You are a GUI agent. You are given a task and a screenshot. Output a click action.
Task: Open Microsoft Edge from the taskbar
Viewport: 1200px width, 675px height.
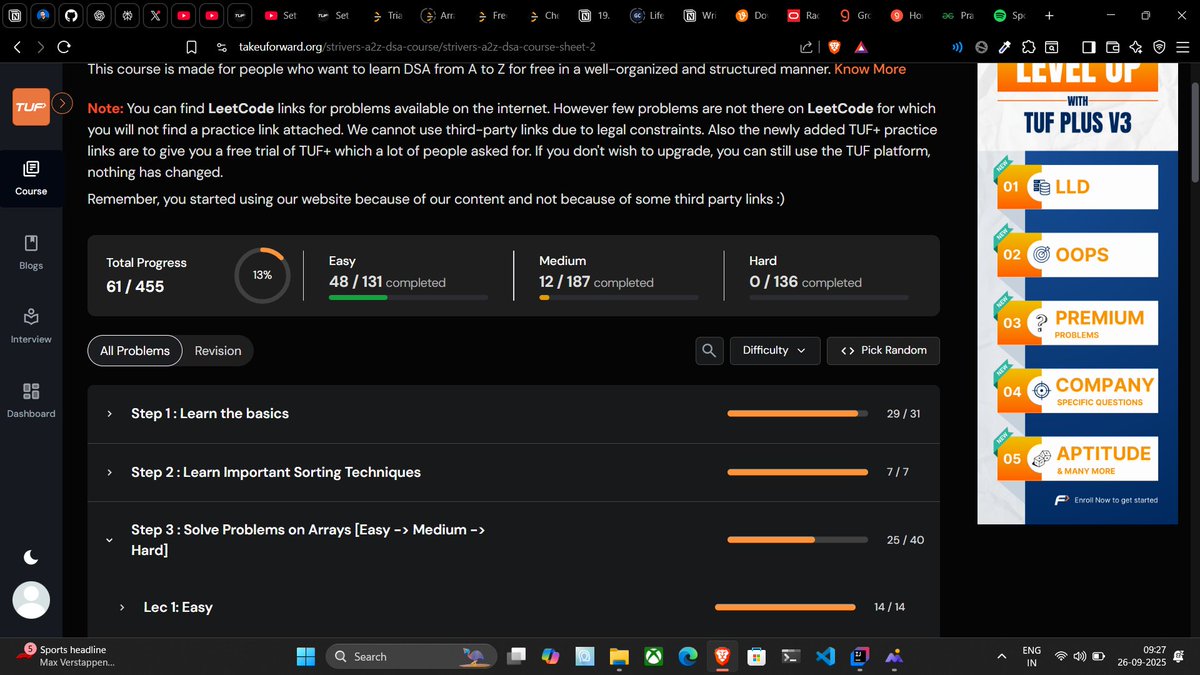click(x=688, y=656)
